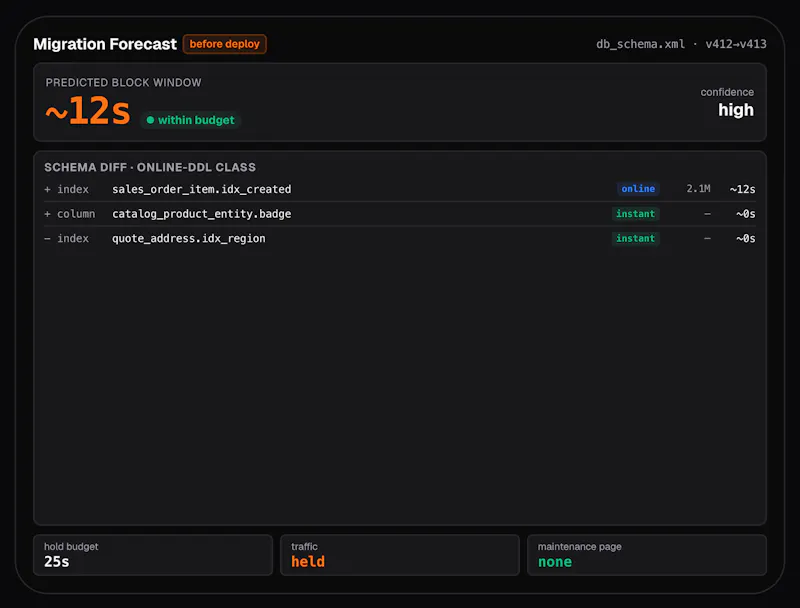Click the green dot in within budget pill
This screenshot has width=800, height=608.
[150, 120]
